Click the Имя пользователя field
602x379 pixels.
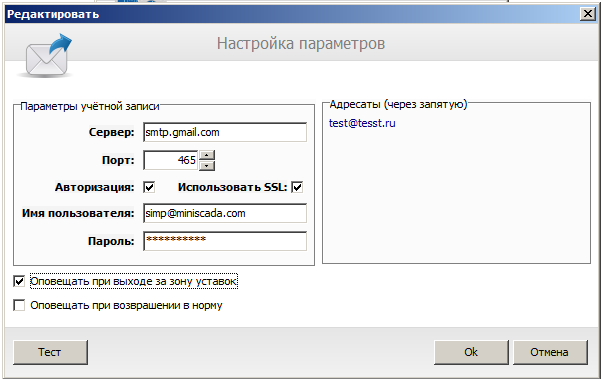[x=225, y=213]
